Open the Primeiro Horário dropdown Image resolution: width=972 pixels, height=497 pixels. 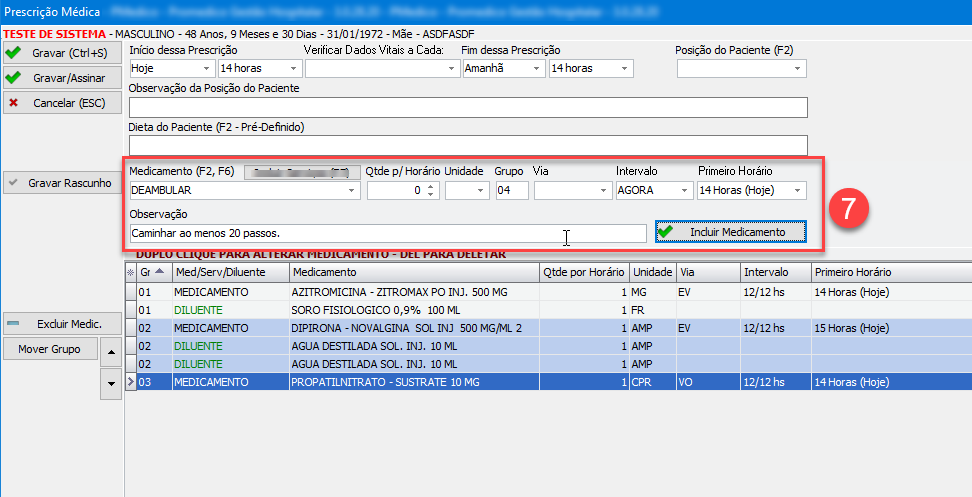[x=797, y=190]
